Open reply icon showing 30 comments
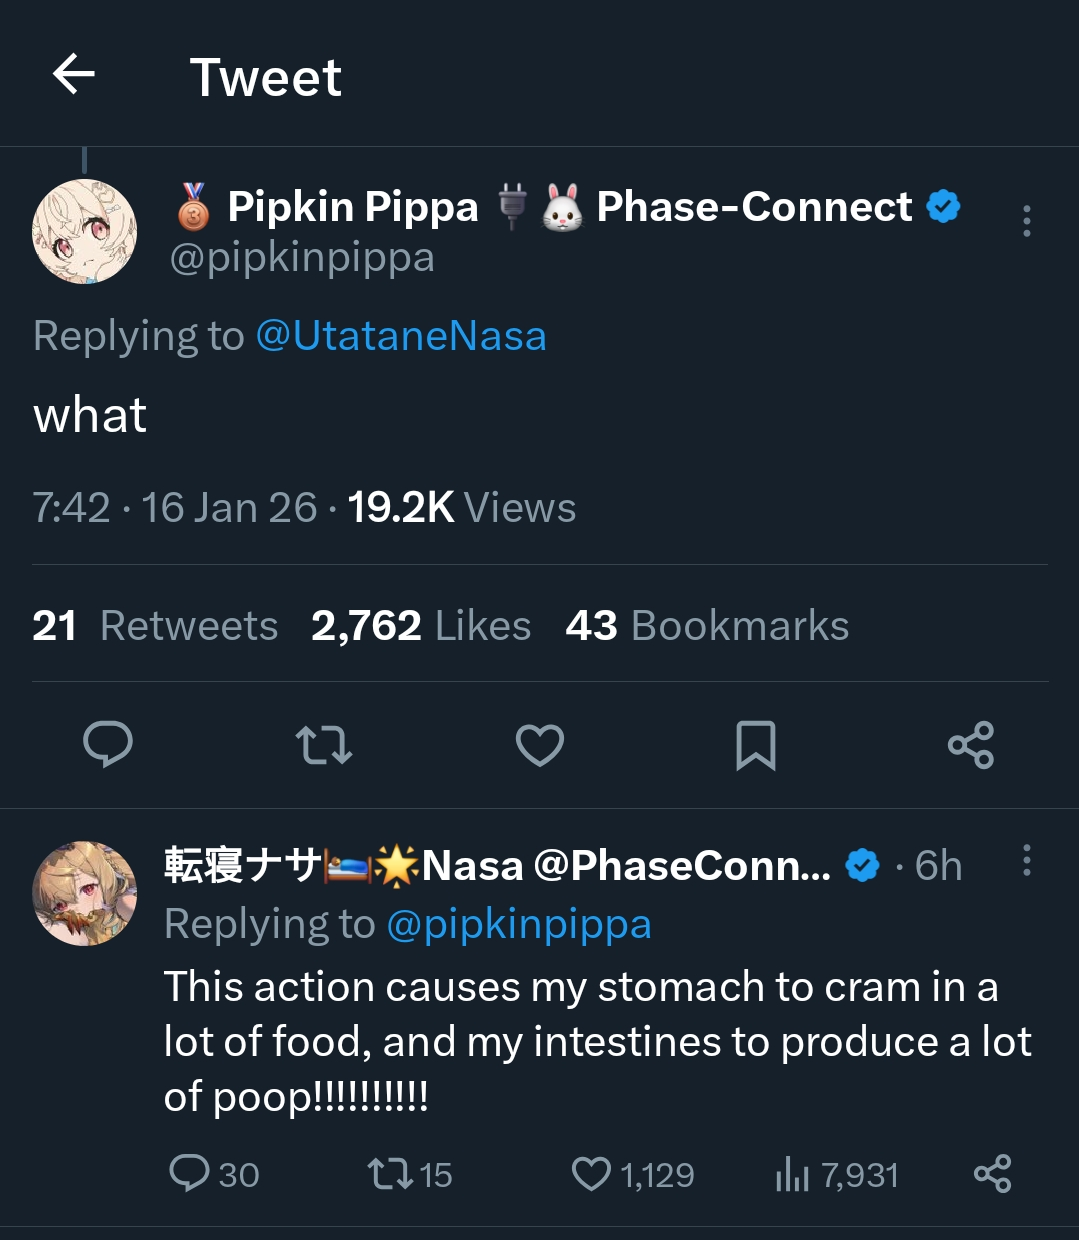The image size is (1079, 1240). (x=190, y=1173)
